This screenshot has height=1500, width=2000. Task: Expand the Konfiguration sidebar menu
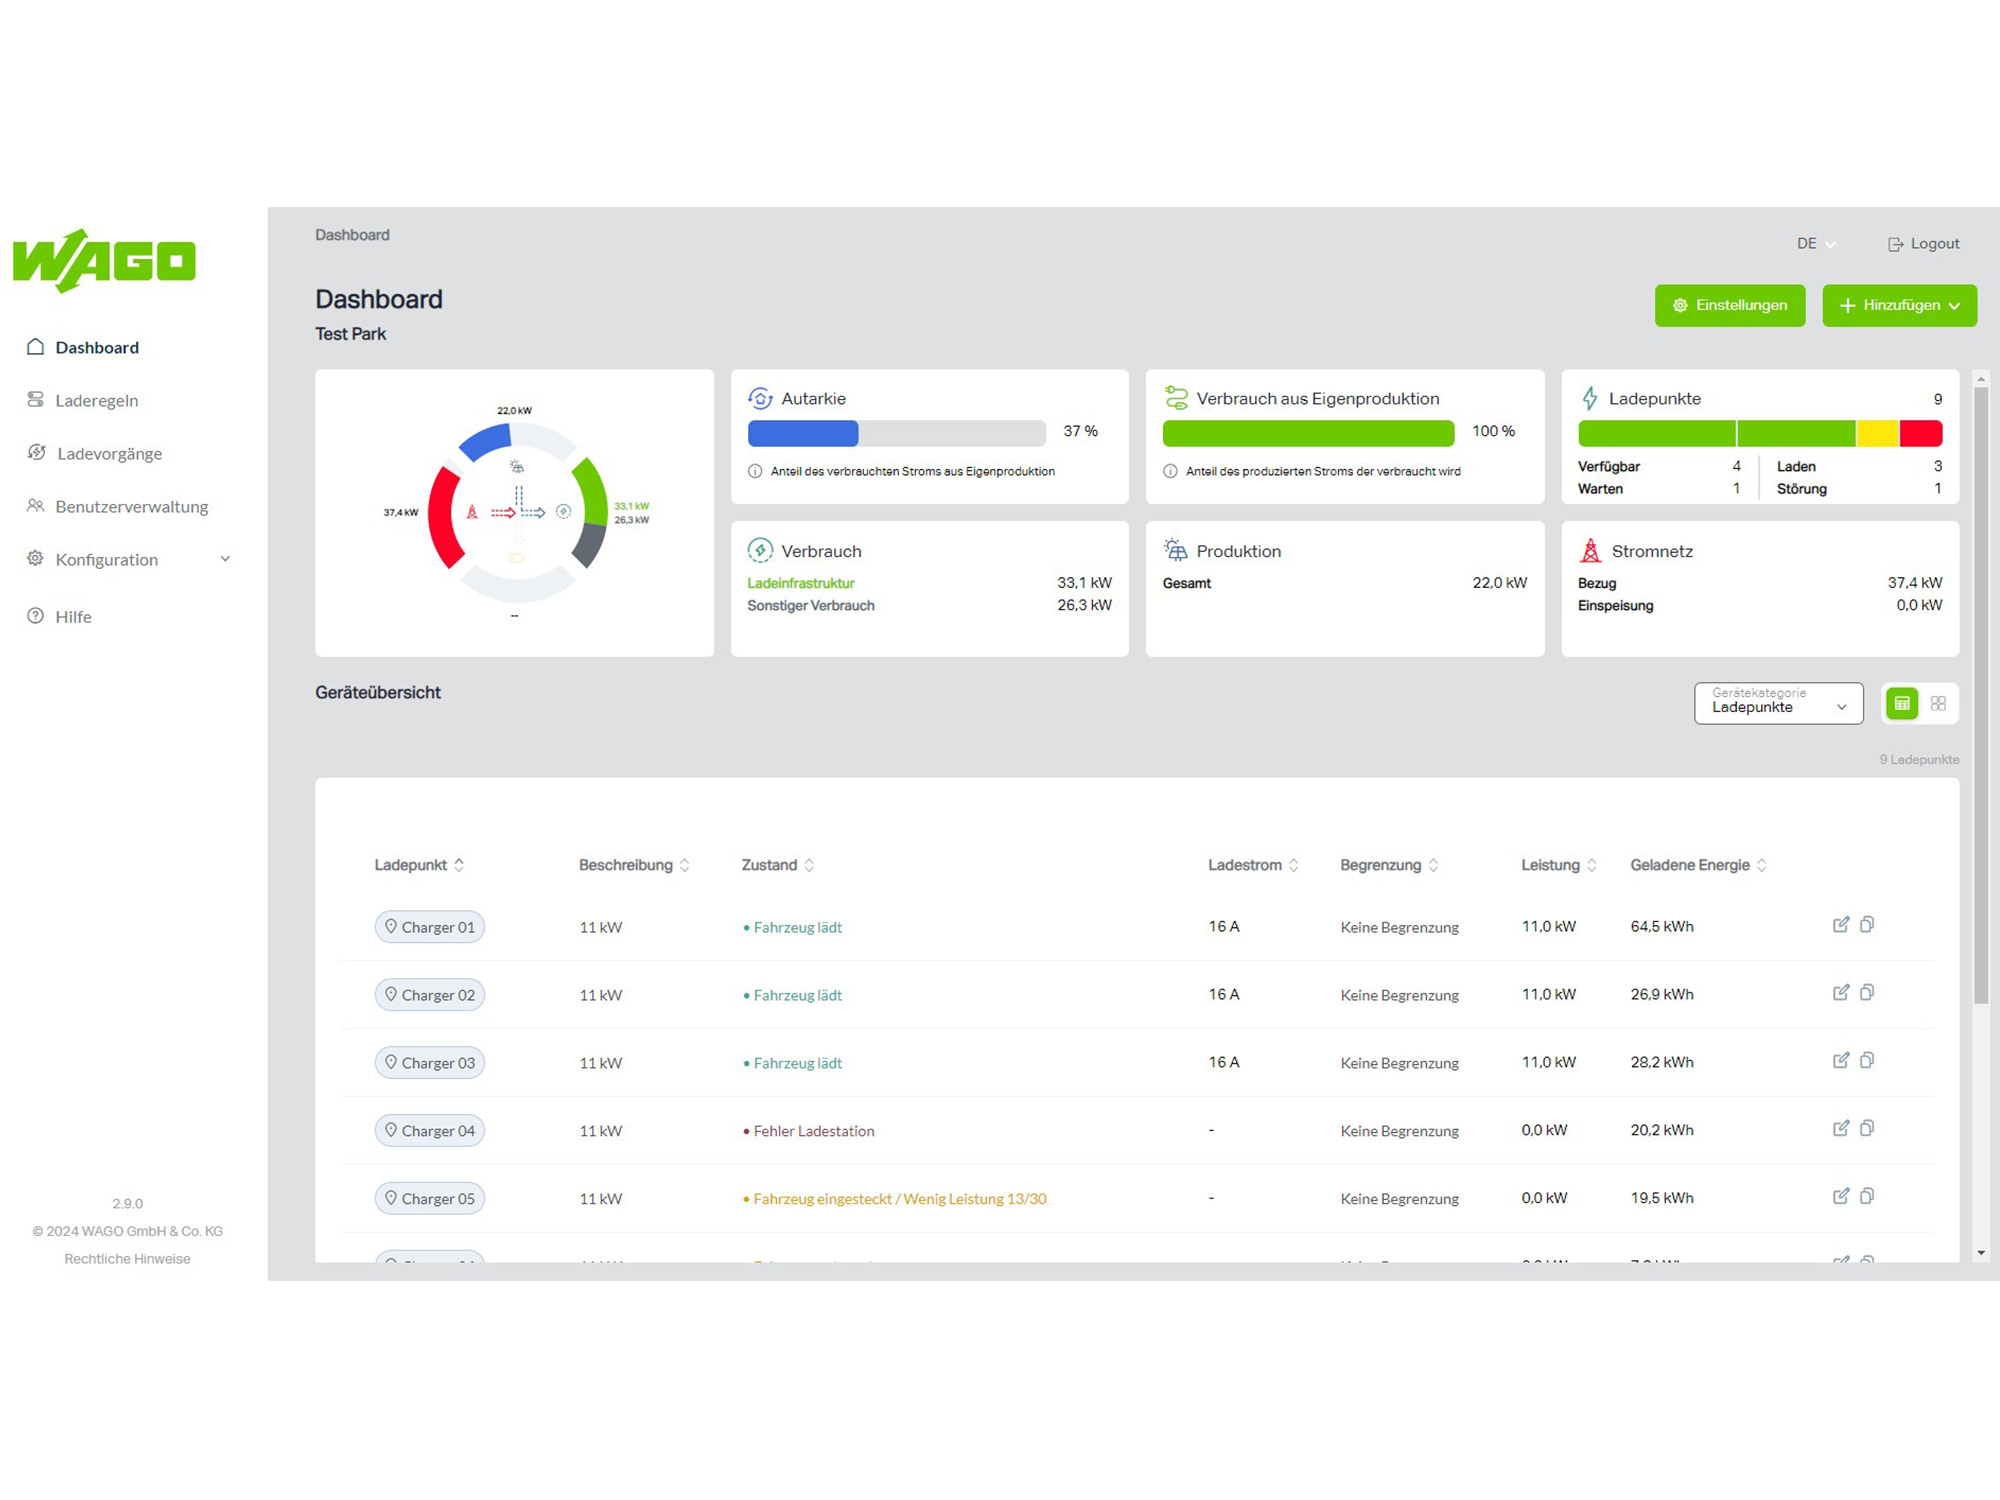[x=130, y=559]
